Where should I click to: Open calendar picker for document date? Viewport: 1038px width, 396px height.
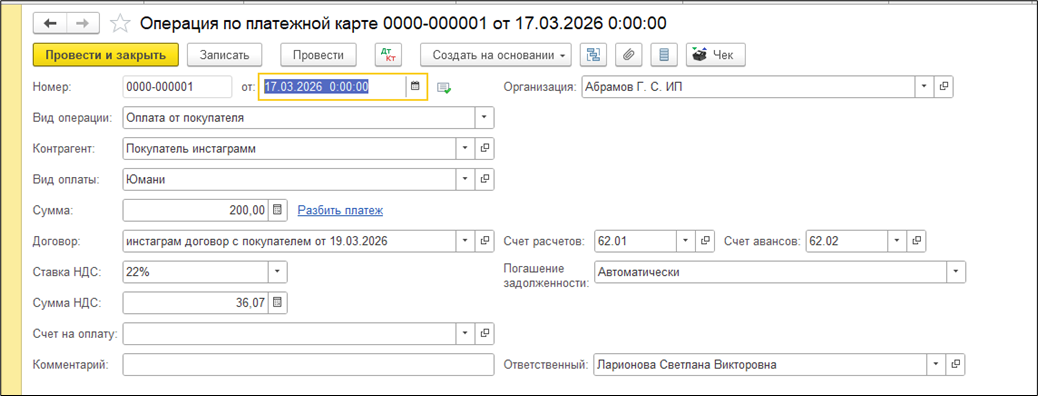(x=415, y=87)
